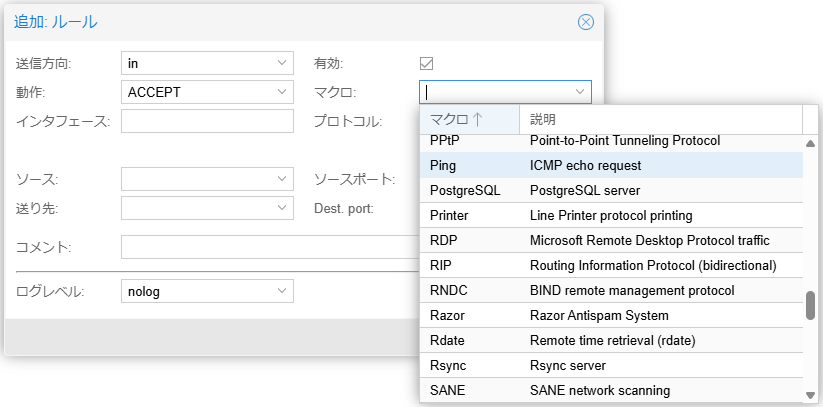Click the BIND remote management protocol text
This screenshot has height=407, width=823.
click(632, 290)
